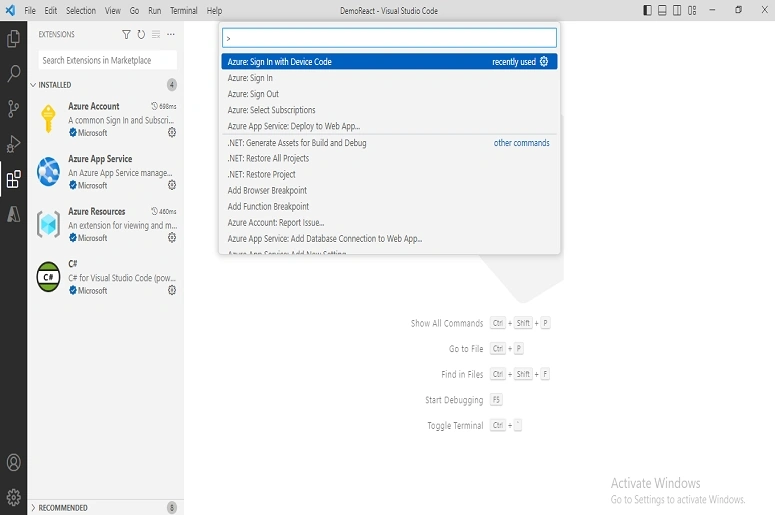Click the recommended count badge
775x515 pixels.
click(172, 508)
